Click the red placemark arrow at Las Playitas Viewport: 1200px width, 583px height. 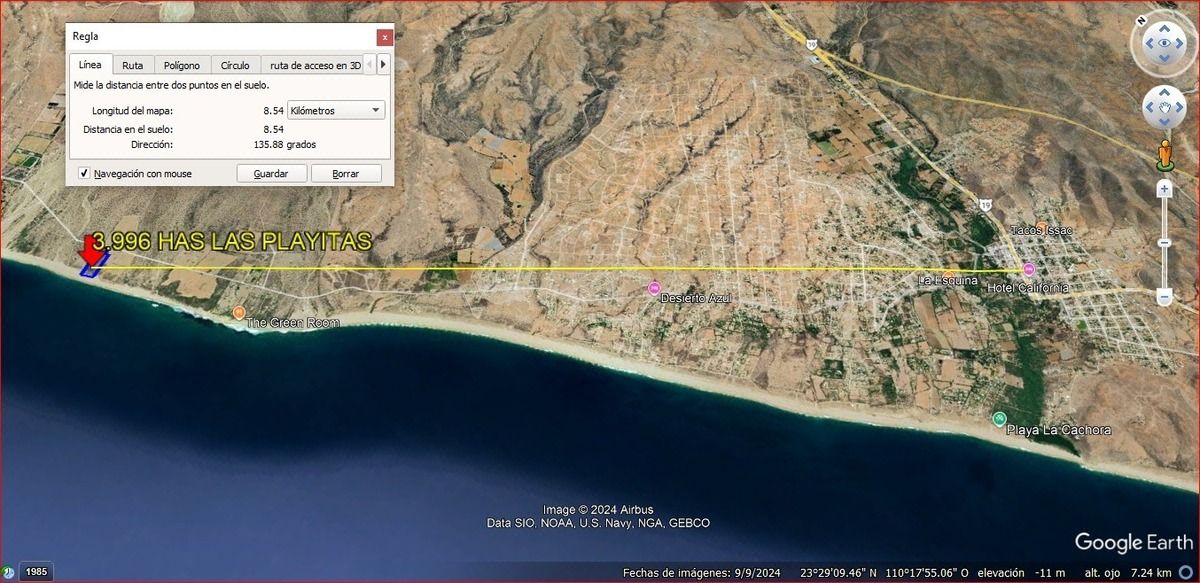(x=93, y=251)
